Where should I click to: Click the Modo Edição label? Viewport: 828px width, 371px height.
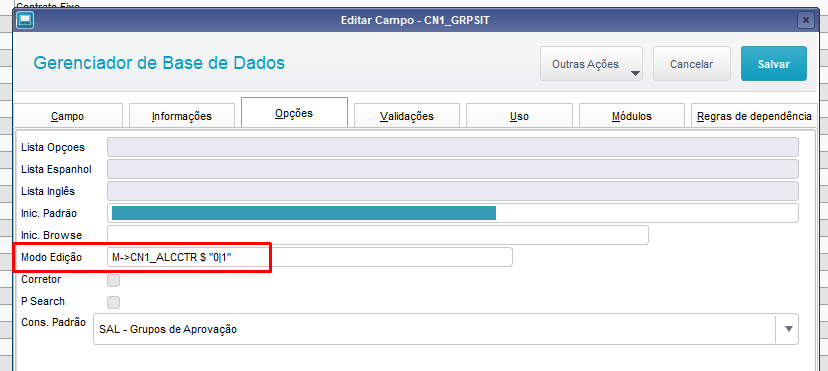[51, 257]
